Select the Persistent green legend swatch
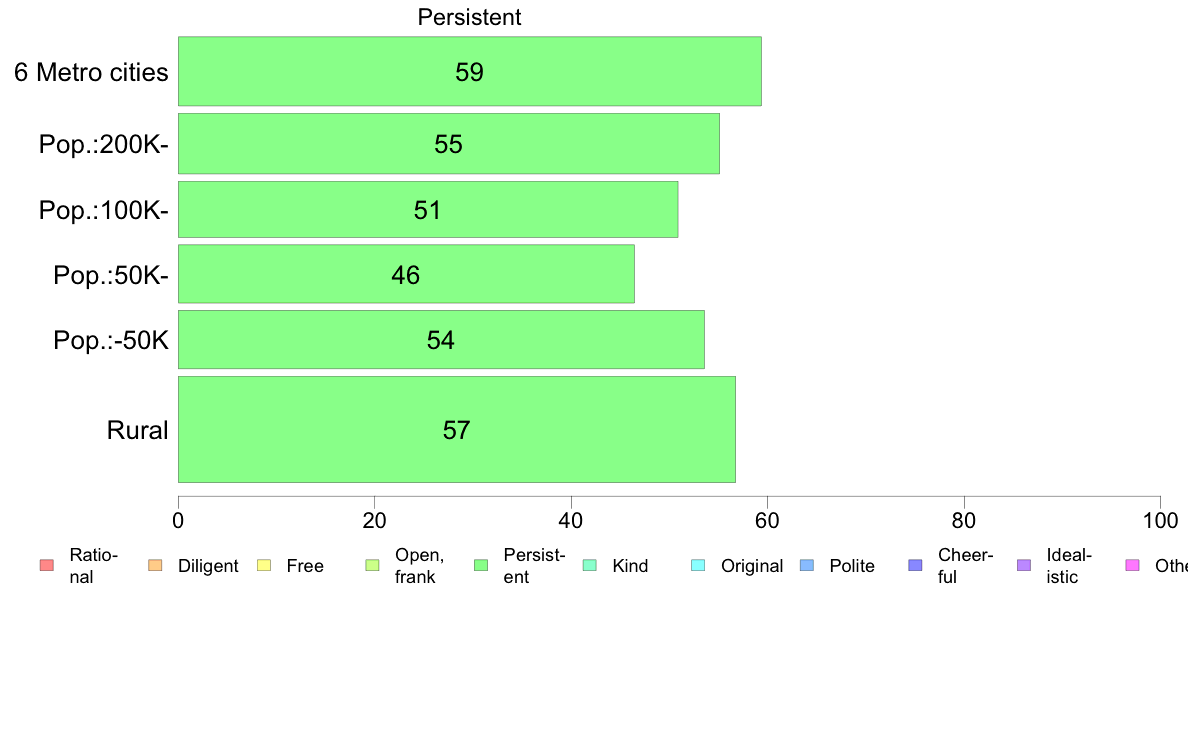1188x736 pixels. tap(481, 565)
